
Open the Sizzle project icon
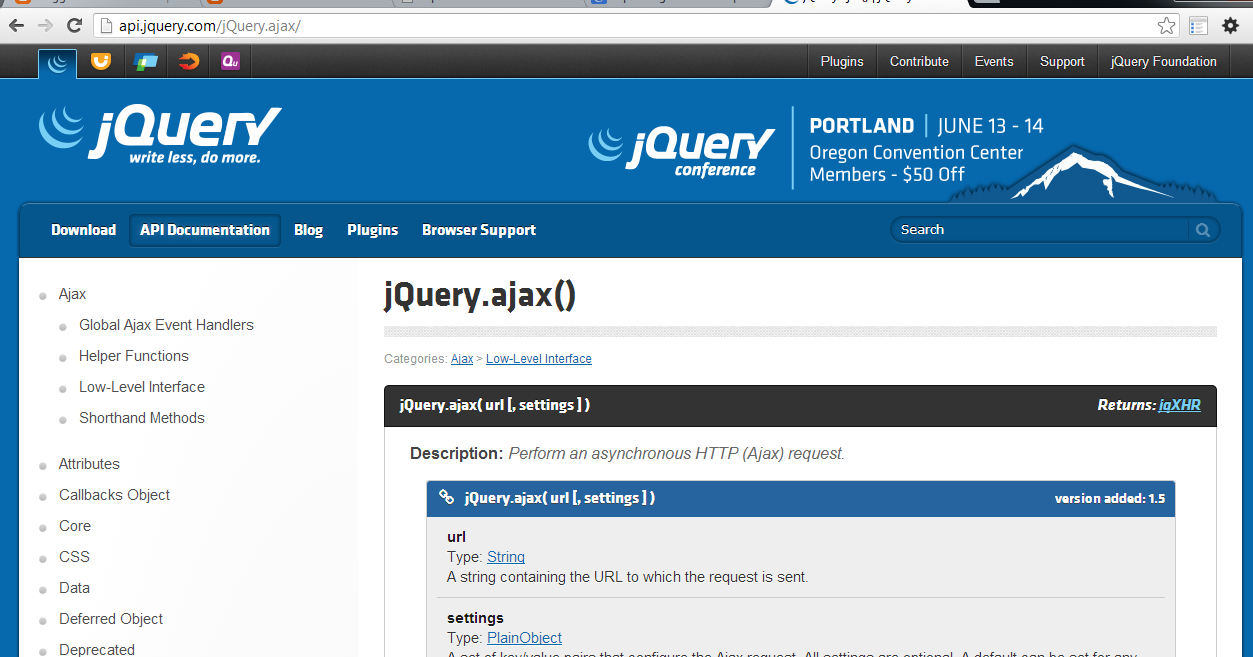(x=189, y=62)
